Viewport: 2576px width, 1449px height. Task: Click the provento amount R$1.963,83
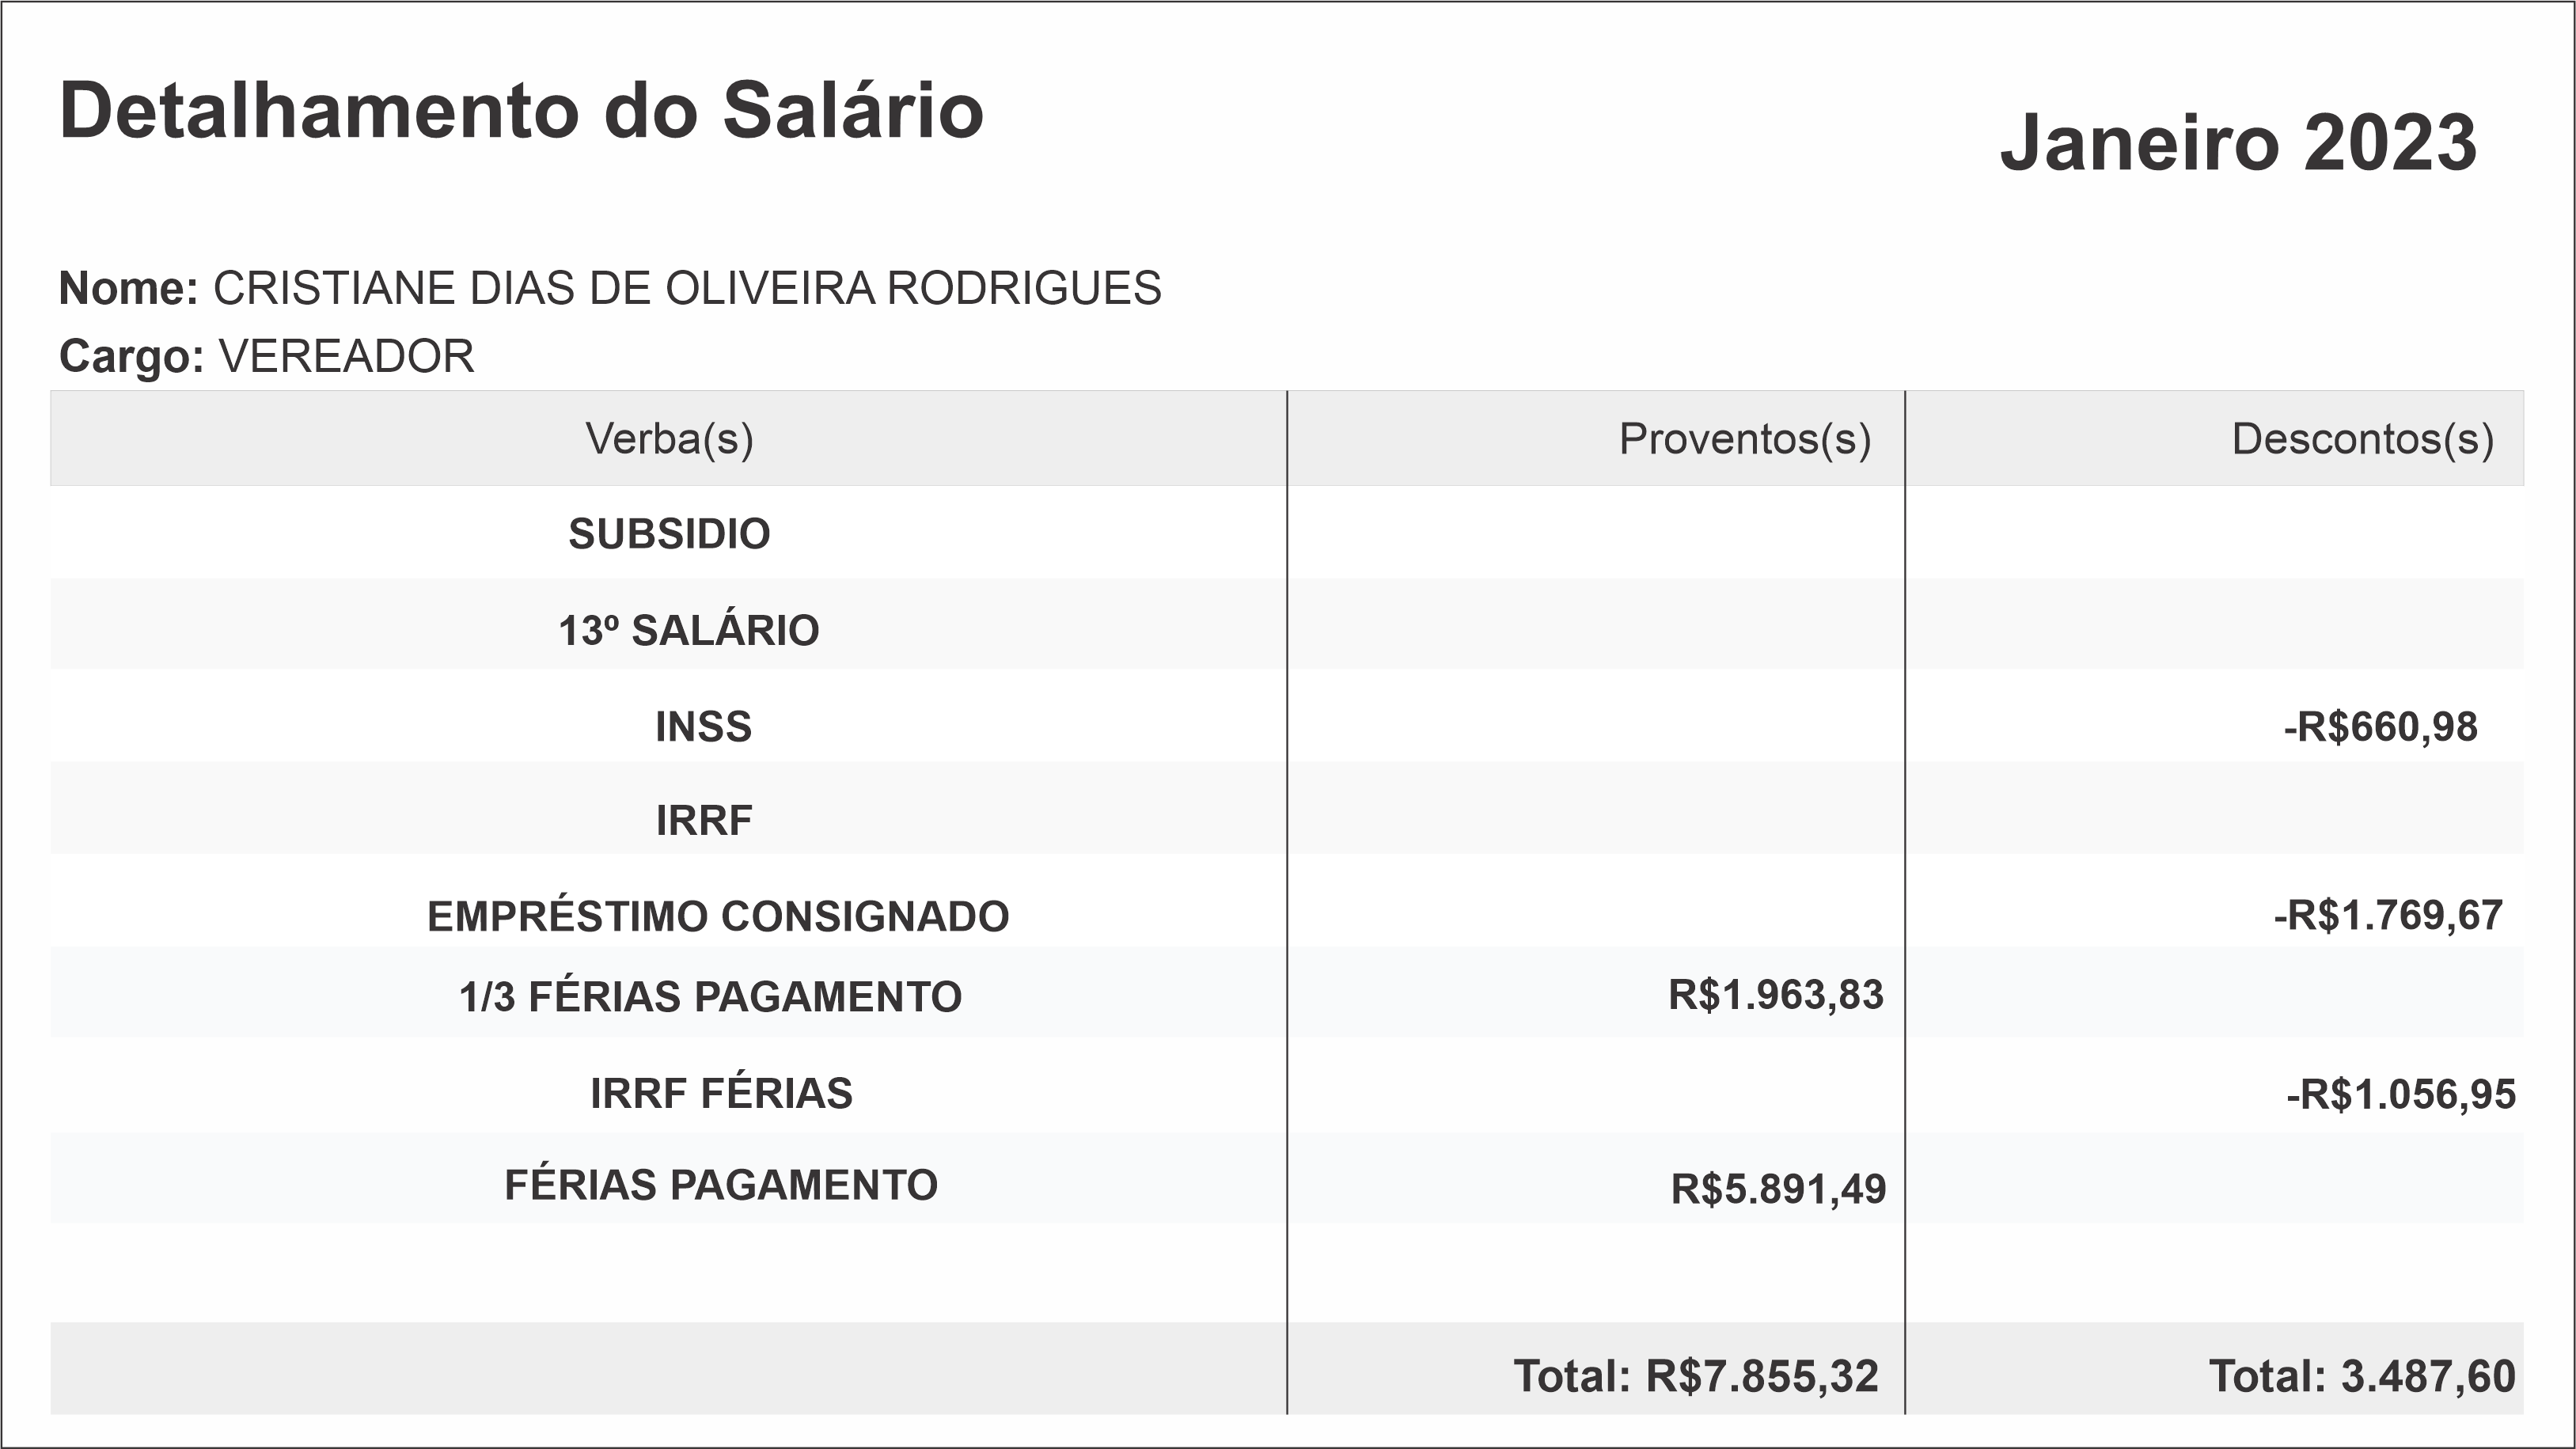tap(1775, 995)
